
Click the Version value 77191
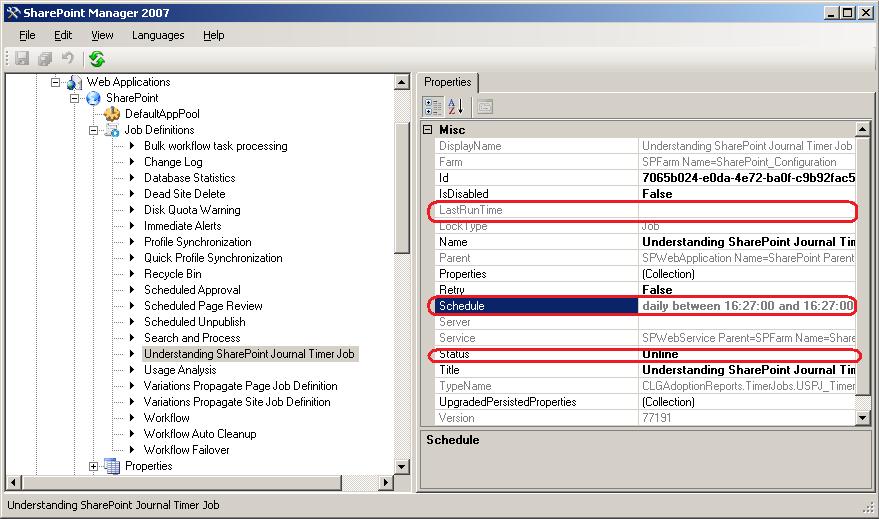[x=747, y=418]
